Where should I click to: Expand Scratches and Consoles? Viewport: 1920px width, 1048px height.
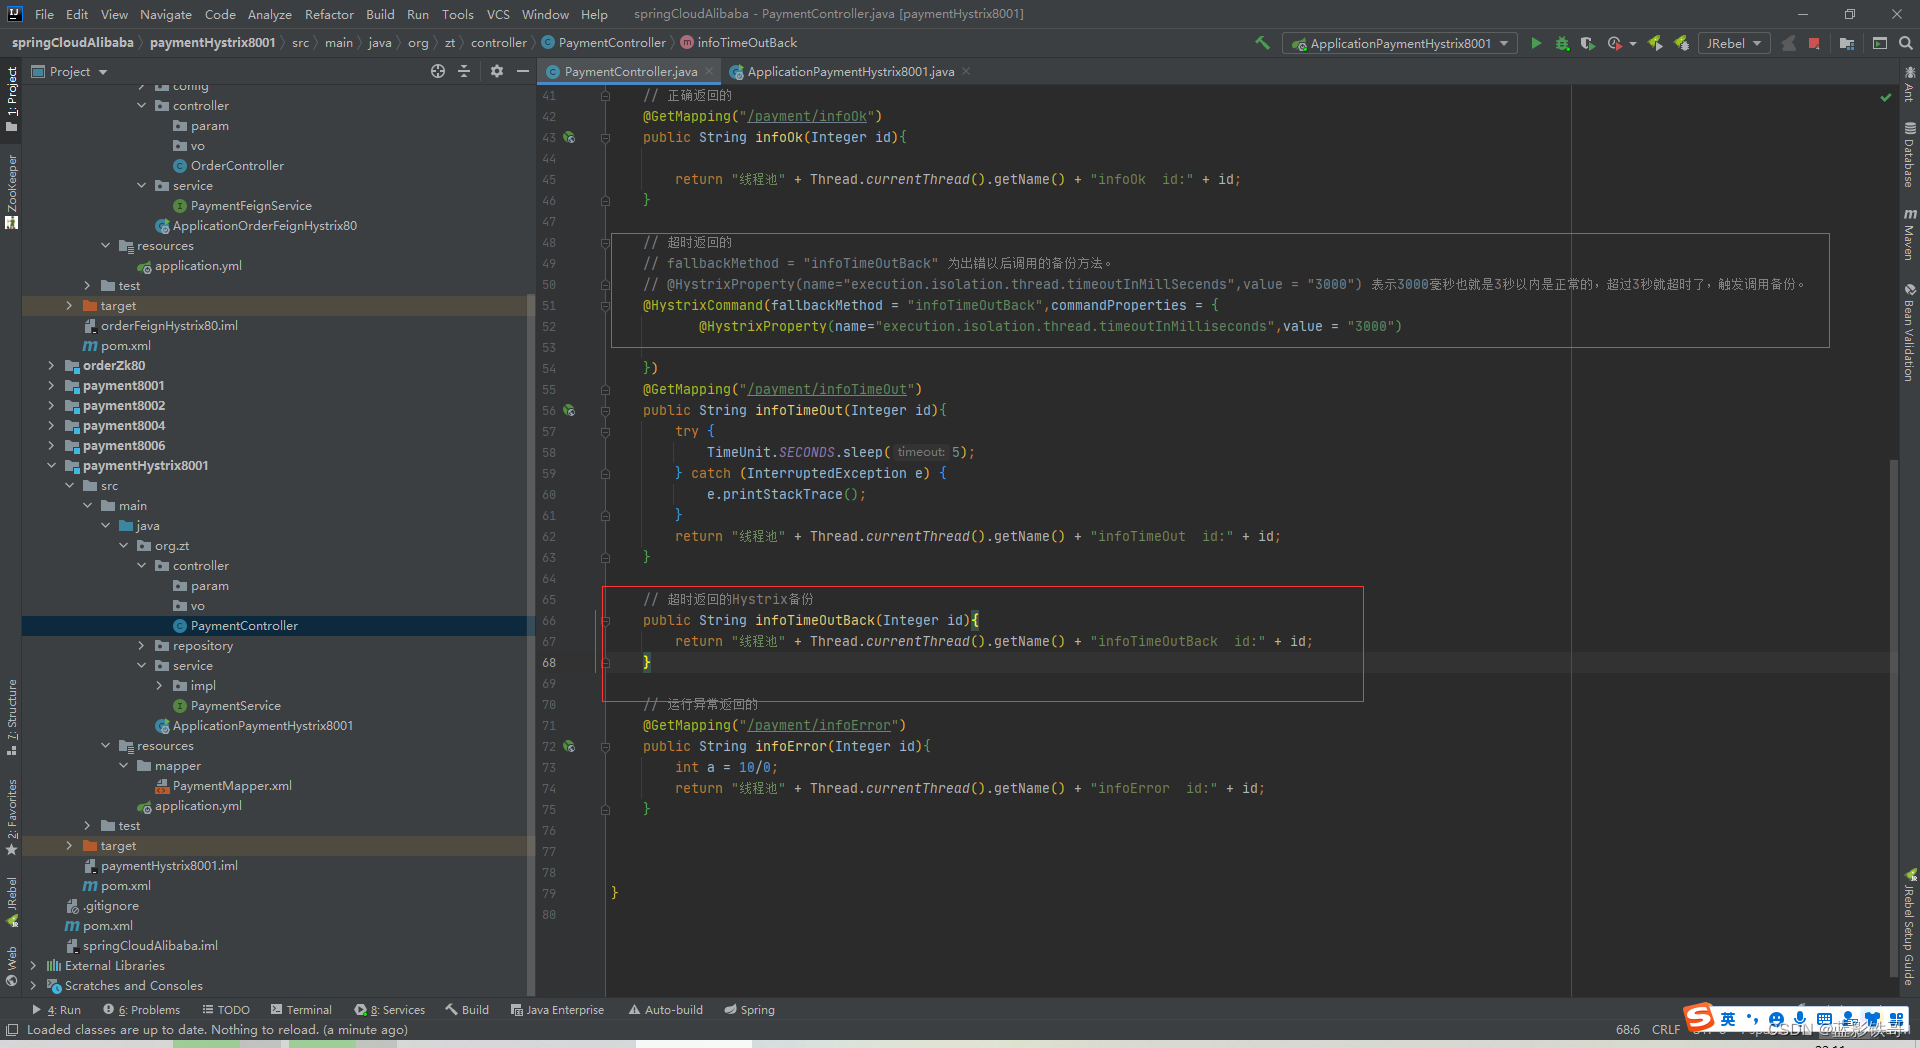click(33, 985)
